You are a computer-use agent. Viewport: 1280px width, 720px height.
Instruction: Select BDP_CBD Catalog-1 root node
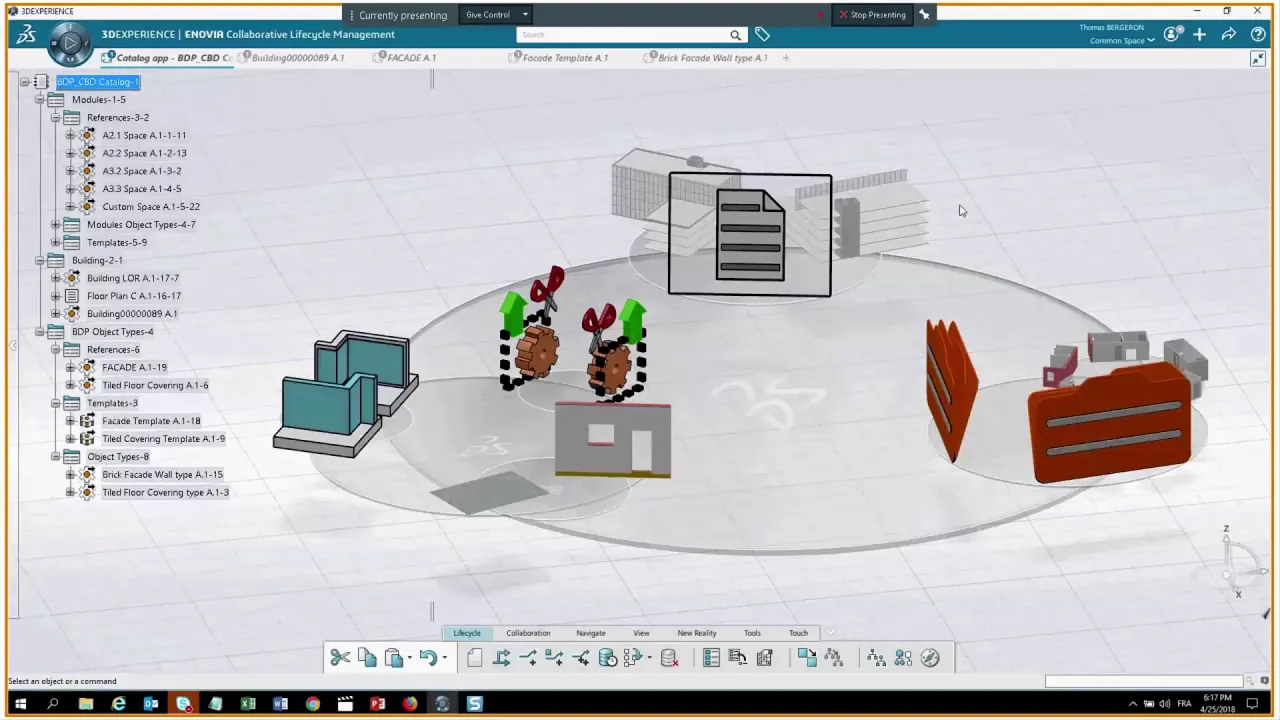tap(98, 82)
